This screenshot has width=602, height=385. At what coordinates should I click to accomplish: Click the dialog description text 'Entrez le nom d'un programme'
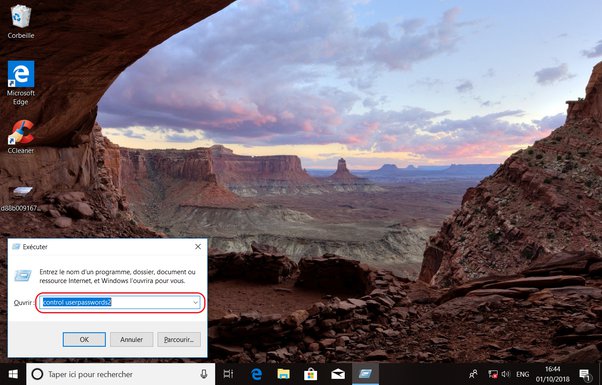pyautogui.click(x=117, y=276)
